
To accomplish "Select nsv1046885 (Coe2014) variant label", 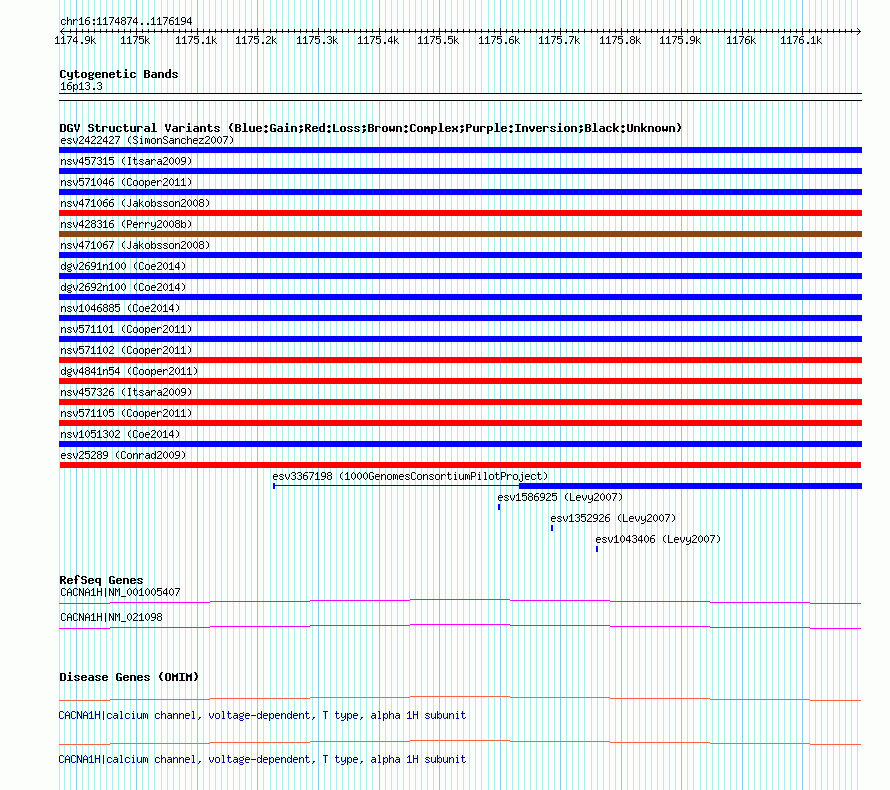I will pyautogui.click(x=120, y=308).
